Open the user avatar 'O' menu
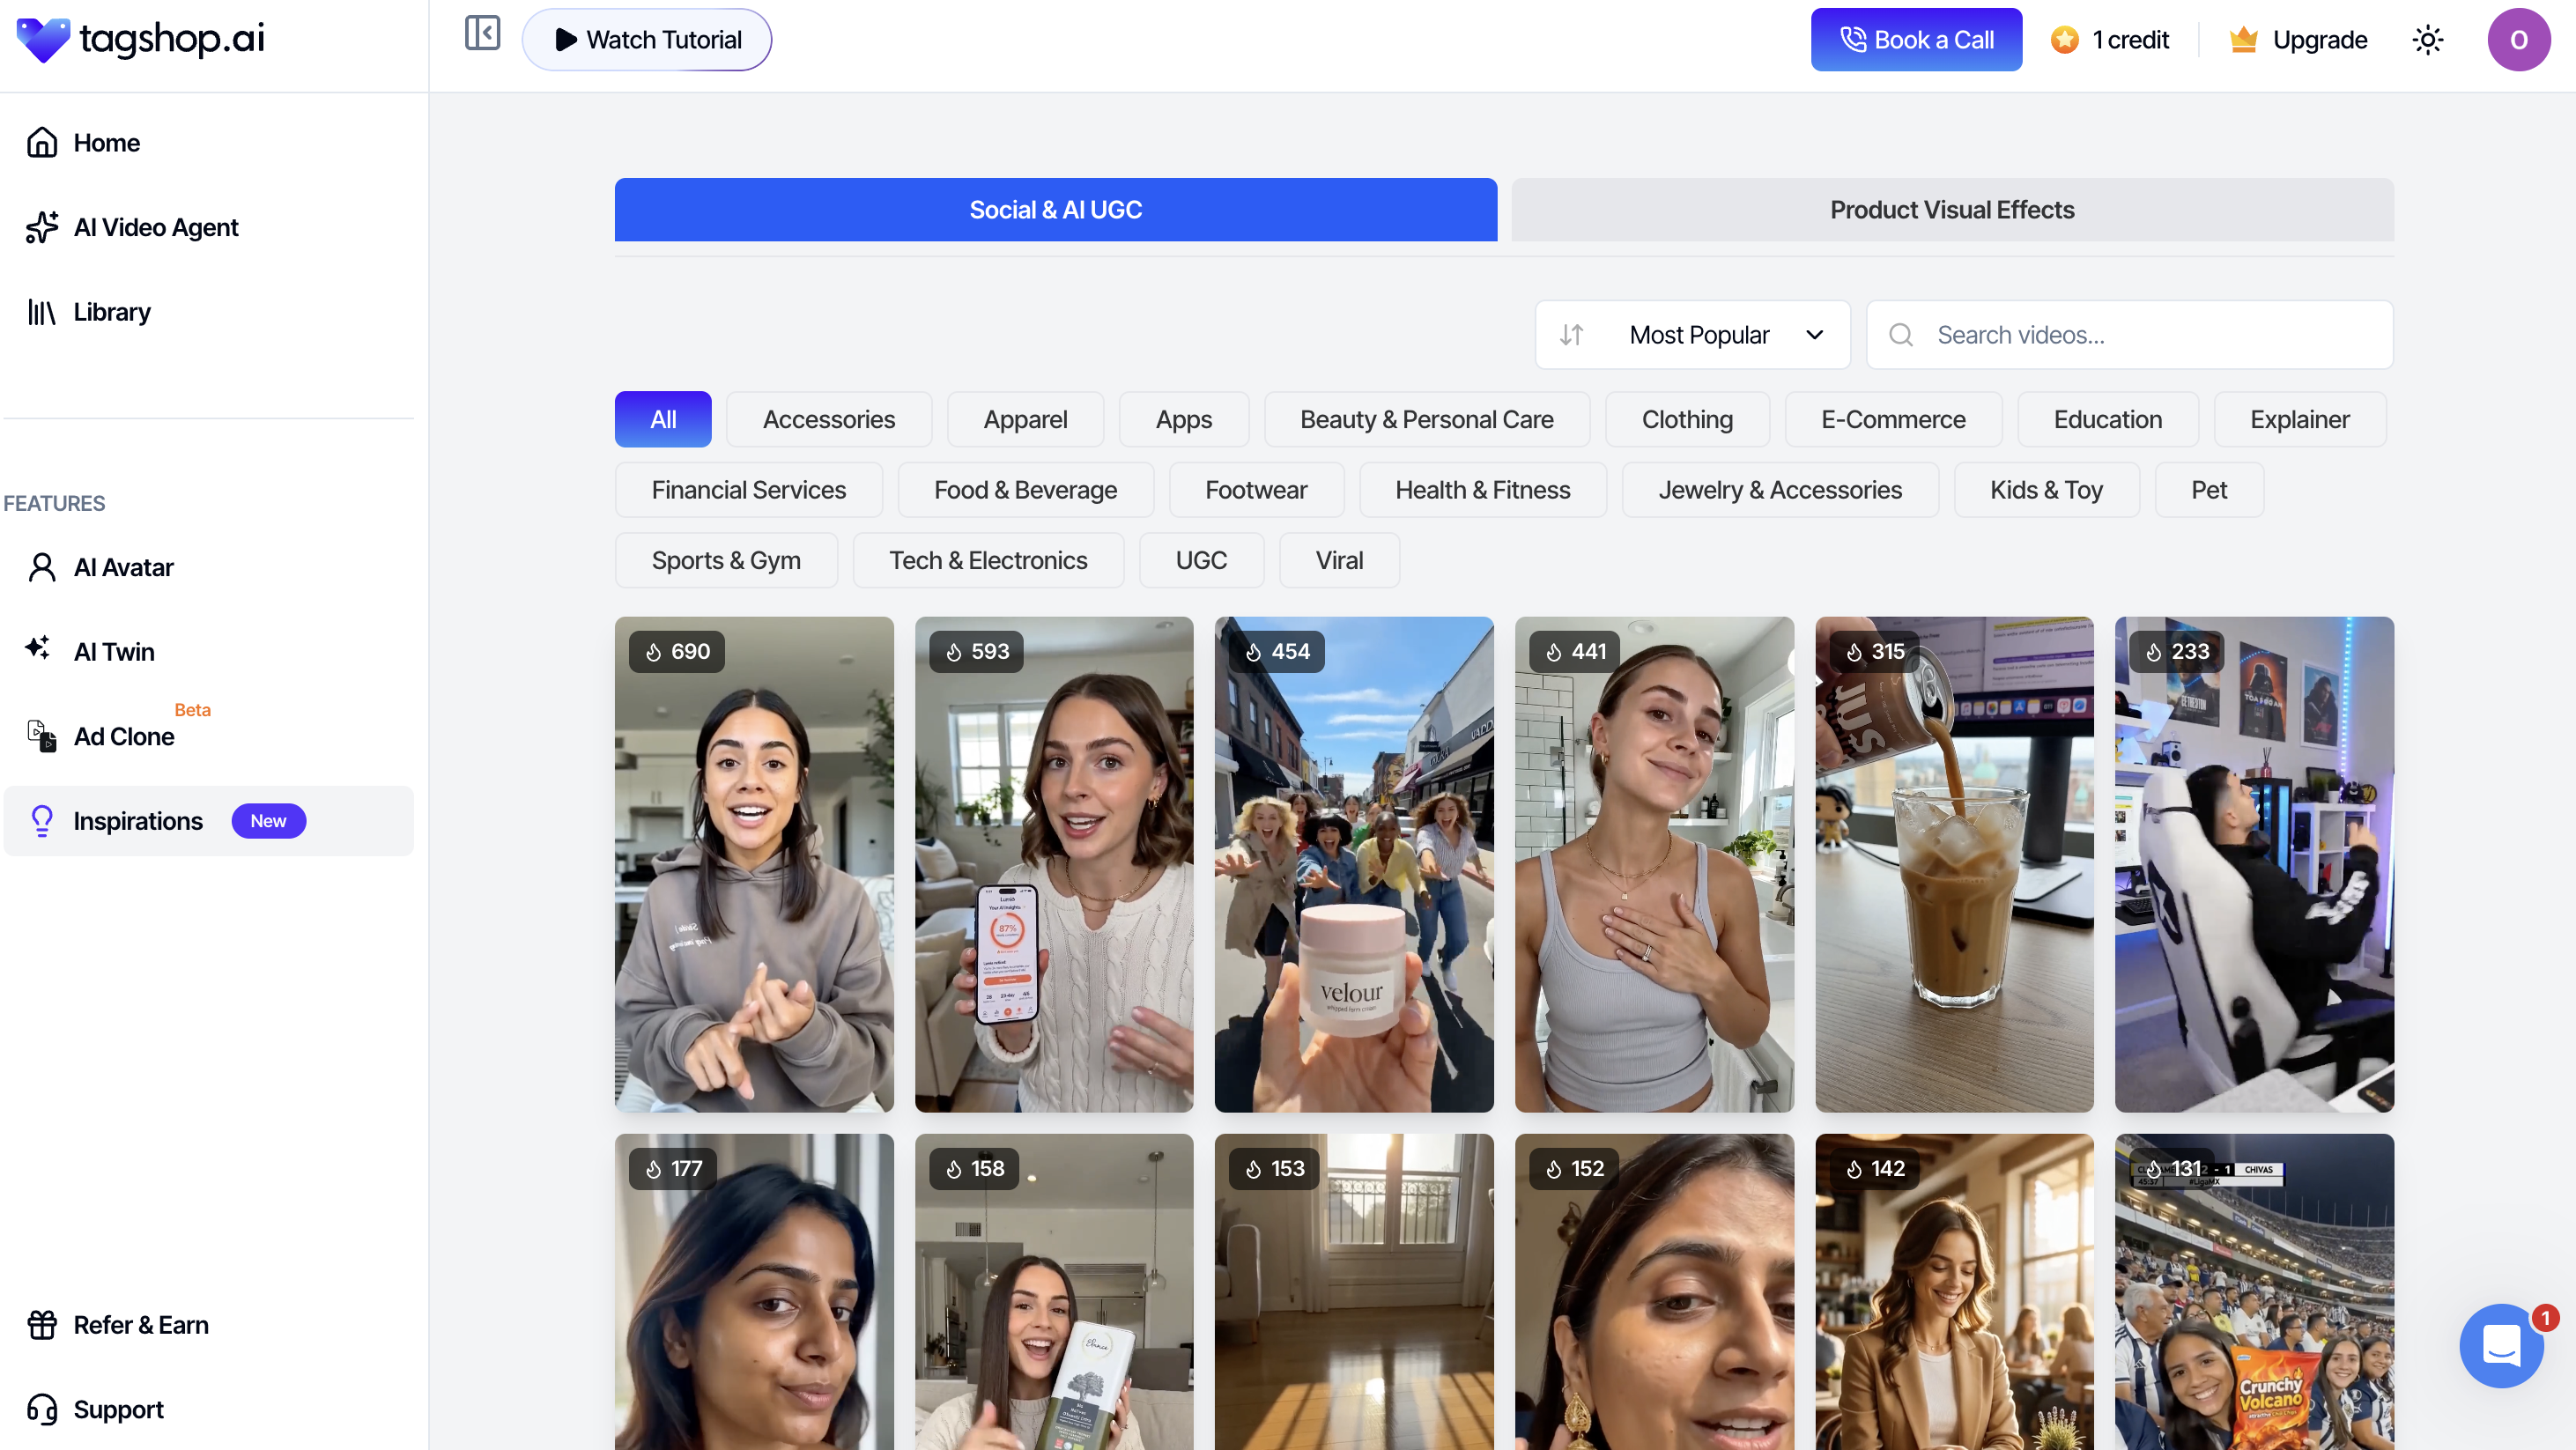This screenshot has height=1450, width=2576. [x=2518, y=40]
